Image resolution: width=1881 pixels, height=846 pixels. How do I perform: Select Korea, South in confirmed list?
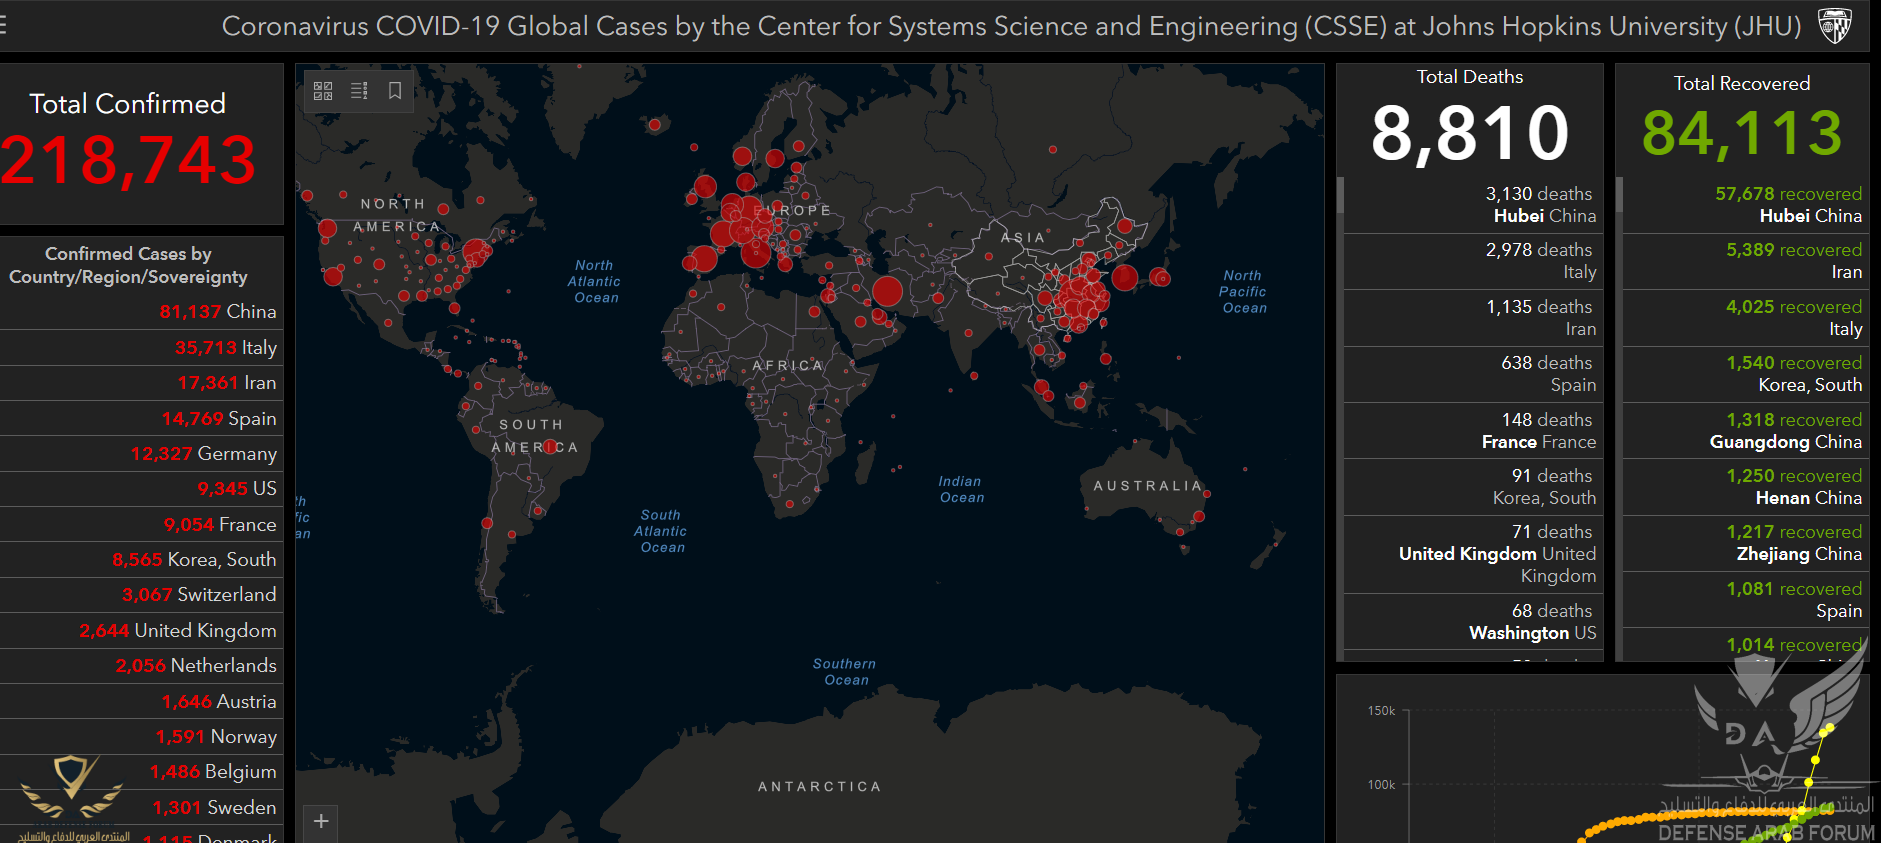(x=193, y=560)
